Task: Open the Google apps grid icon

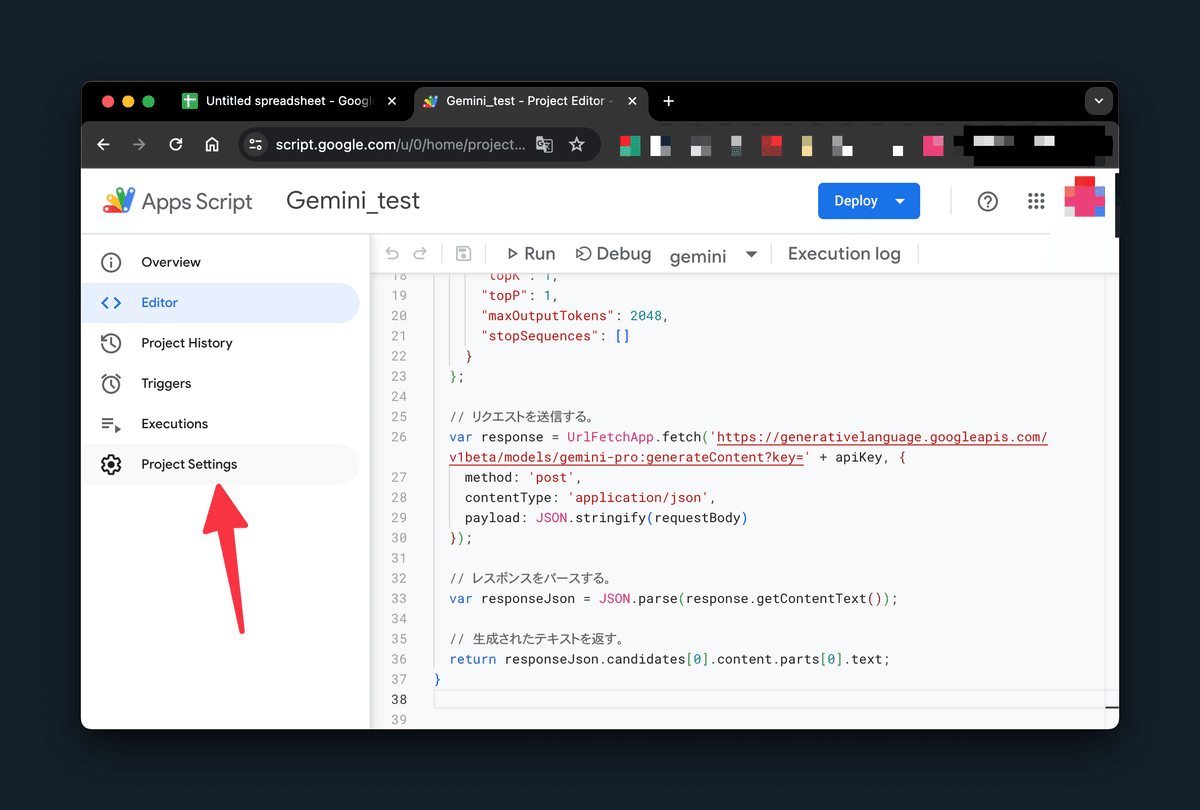Action: 1036,201
